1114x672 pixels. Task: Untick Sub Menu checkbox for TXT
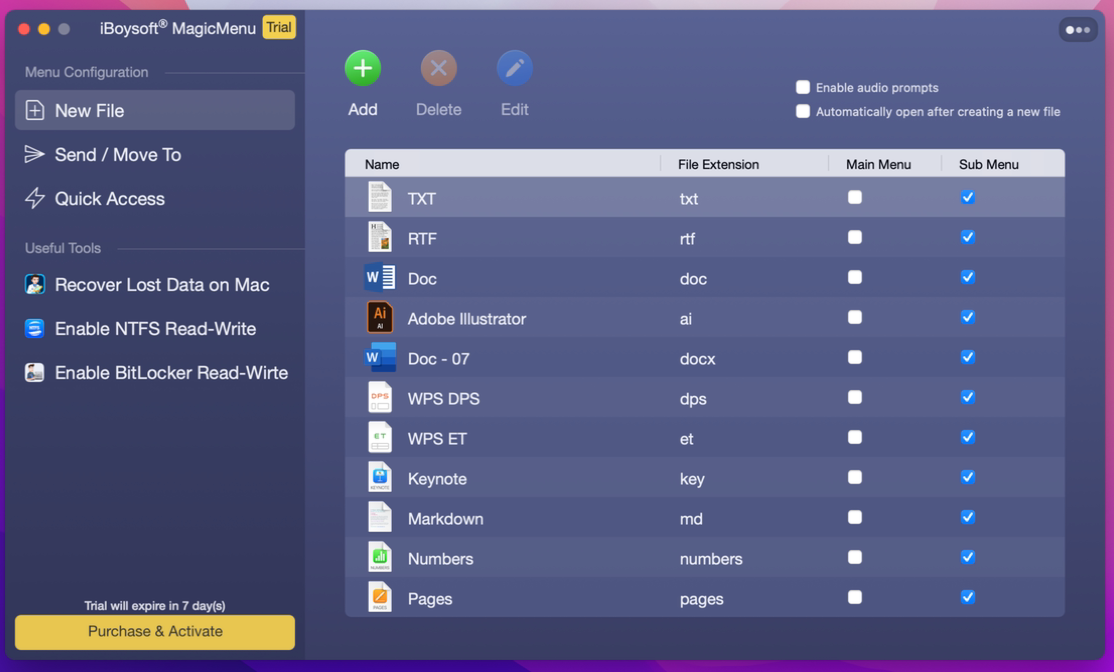968,197
